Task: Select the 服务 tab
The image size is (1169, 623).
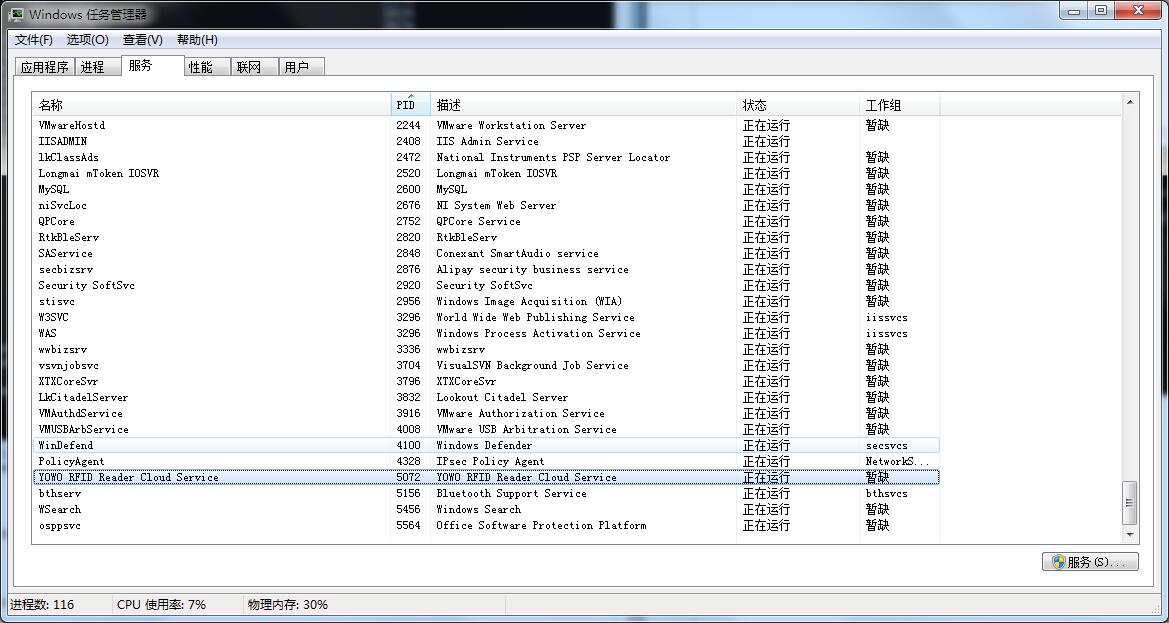Action: tap(152, 66)
